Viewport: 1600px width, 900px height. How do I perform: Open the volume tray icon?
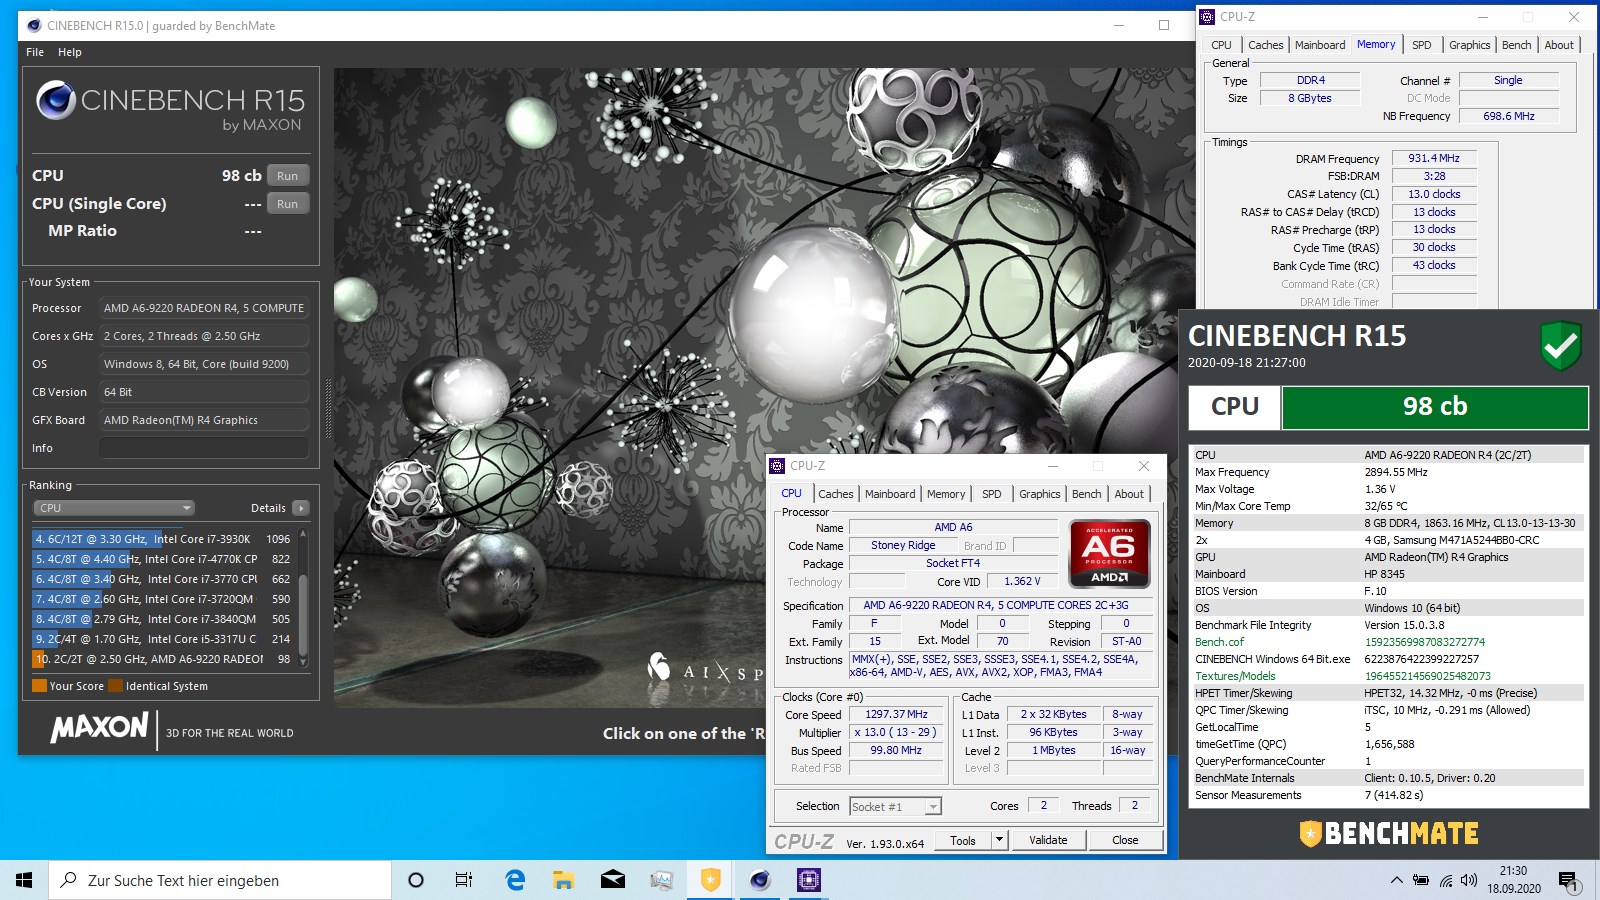coord(1469,880)
